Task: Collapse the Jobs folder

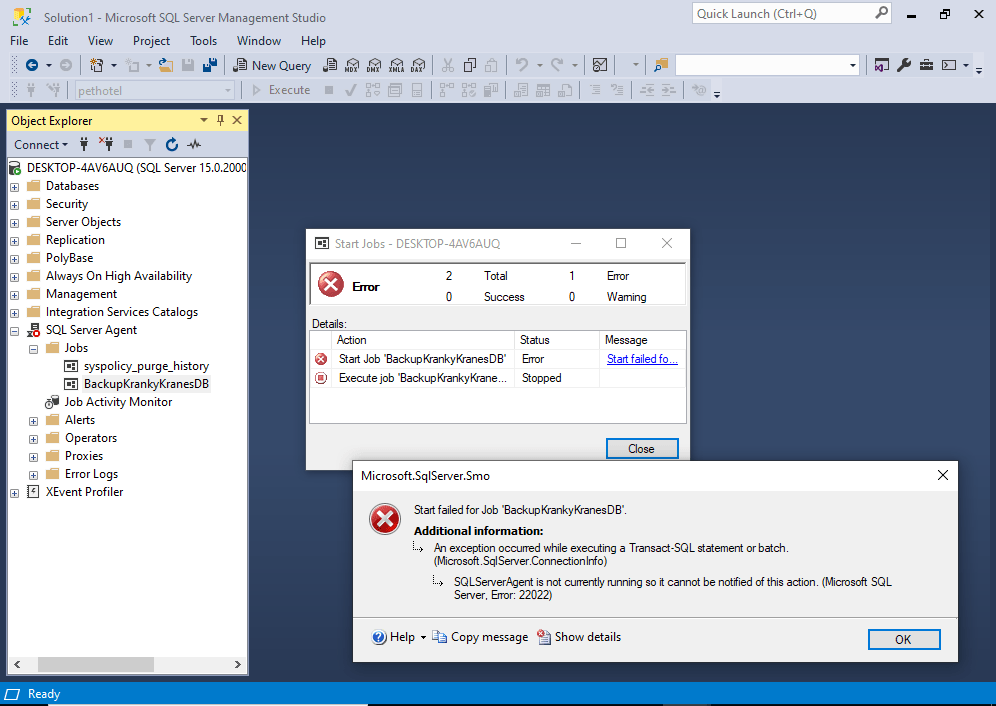Action: [x=32, y=347]
